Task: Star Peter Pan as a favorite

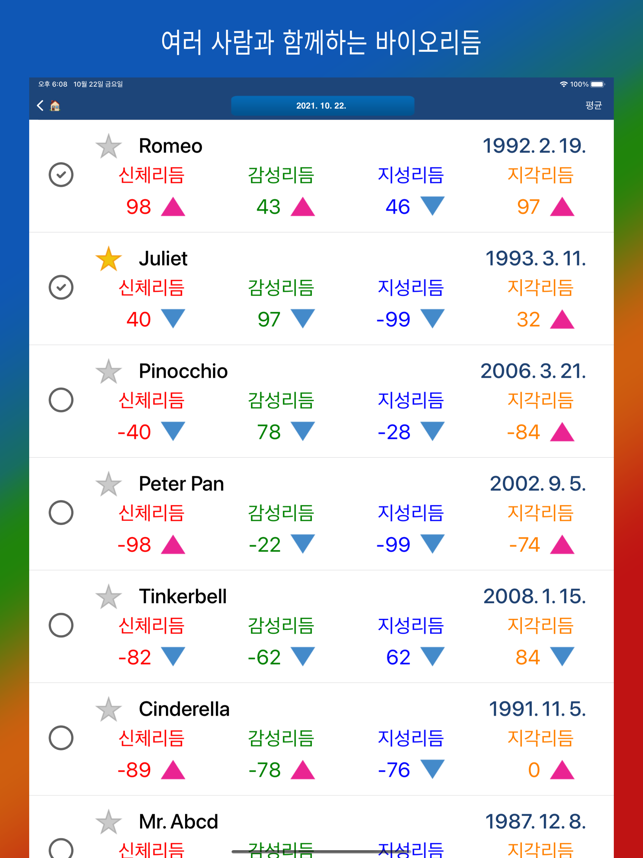Action: tap(108, 484)
